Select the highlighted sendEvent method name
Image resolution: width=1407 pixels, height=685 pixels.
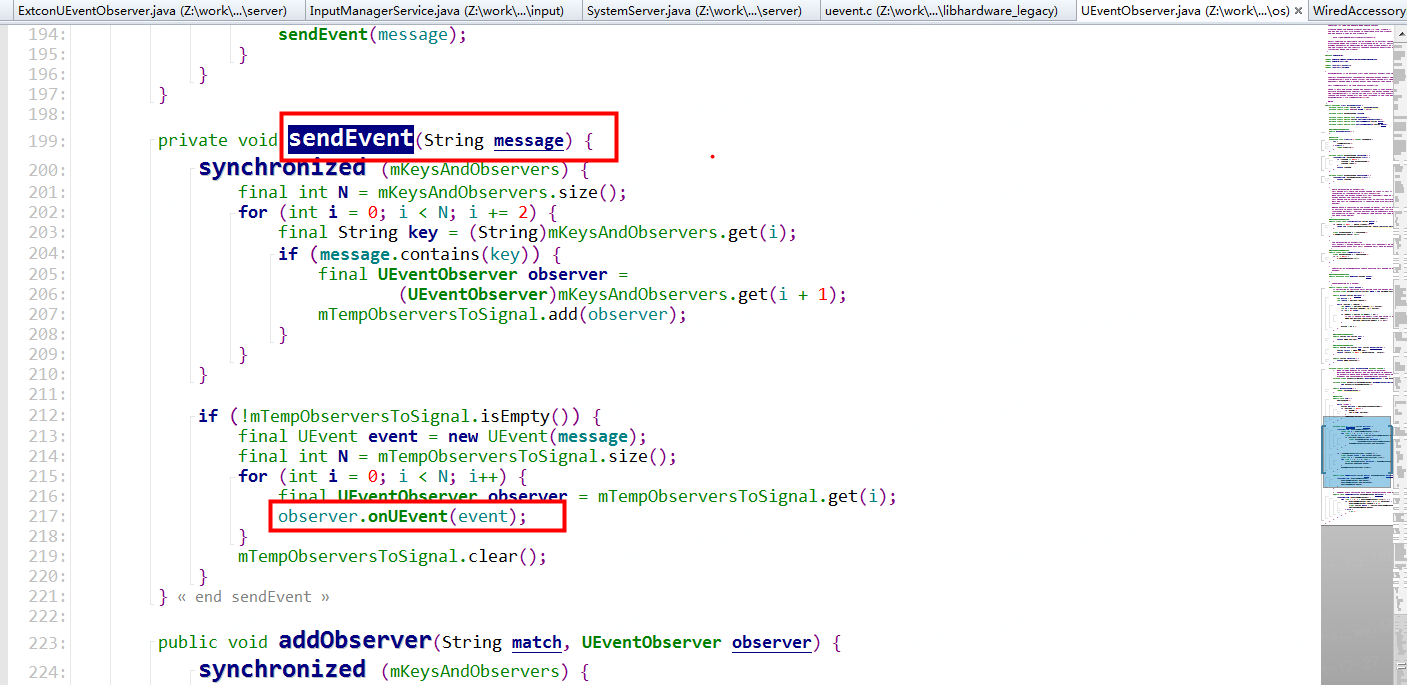coord(349,138)
